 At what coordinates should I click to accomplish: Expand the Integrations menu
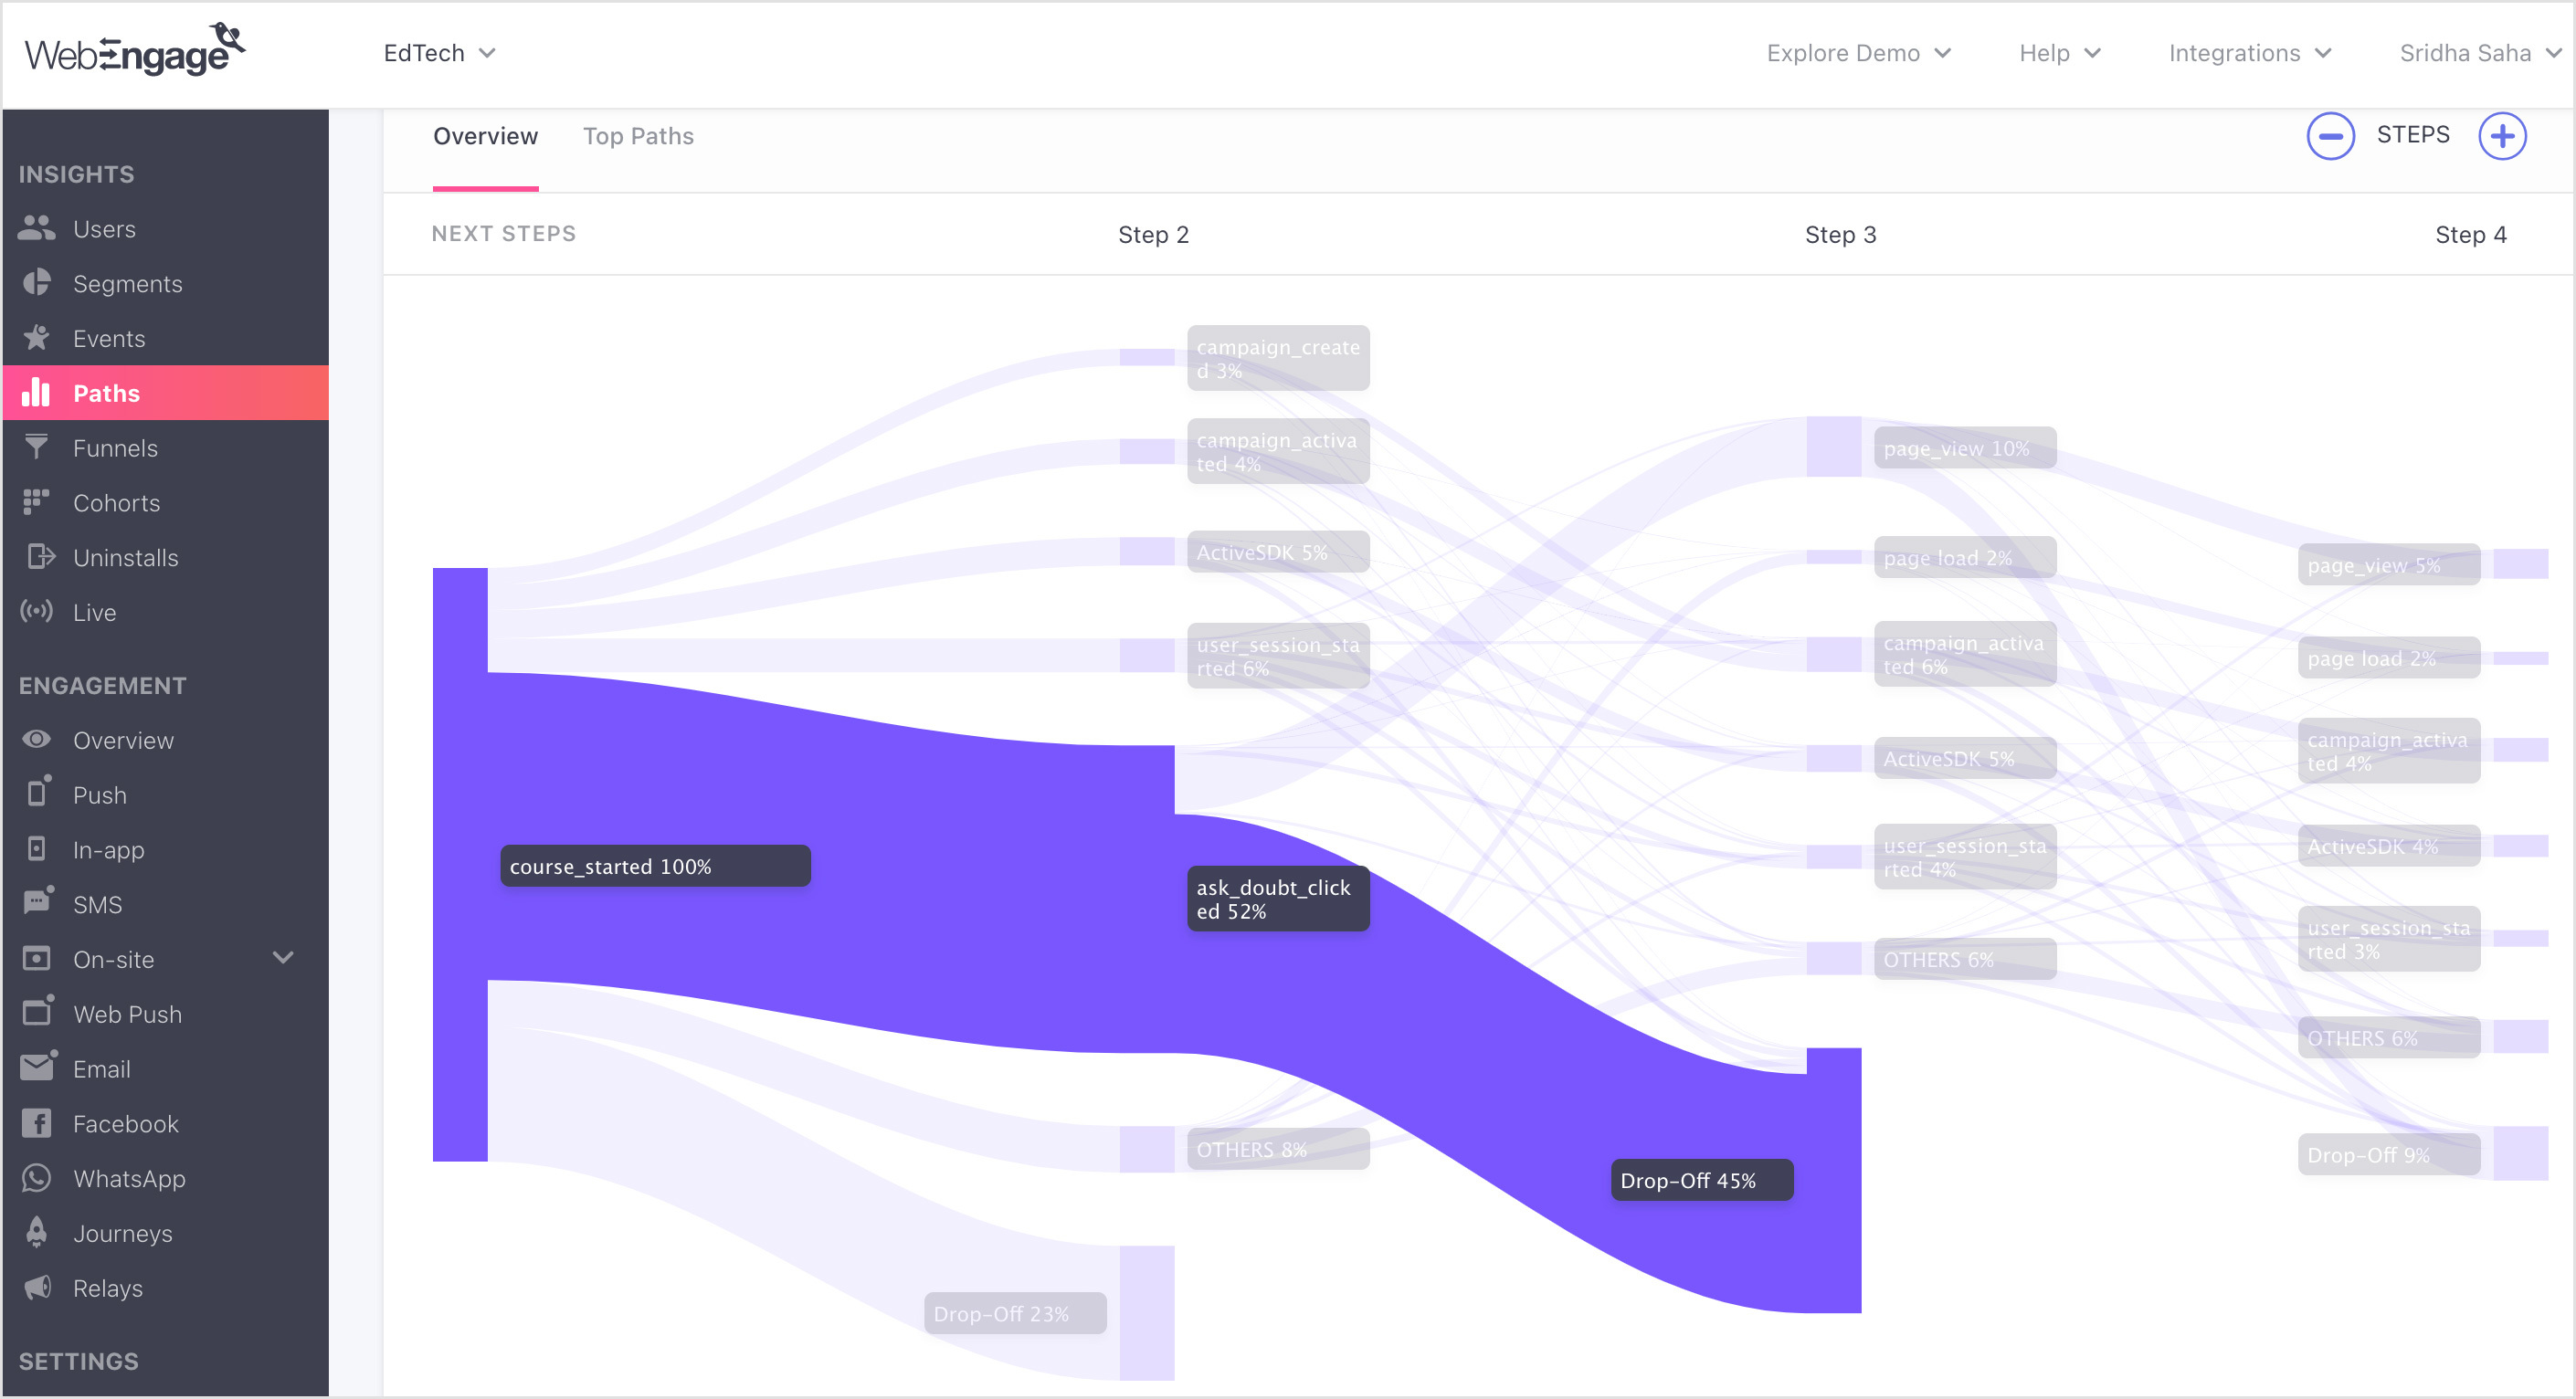[x=2250, y=53]
